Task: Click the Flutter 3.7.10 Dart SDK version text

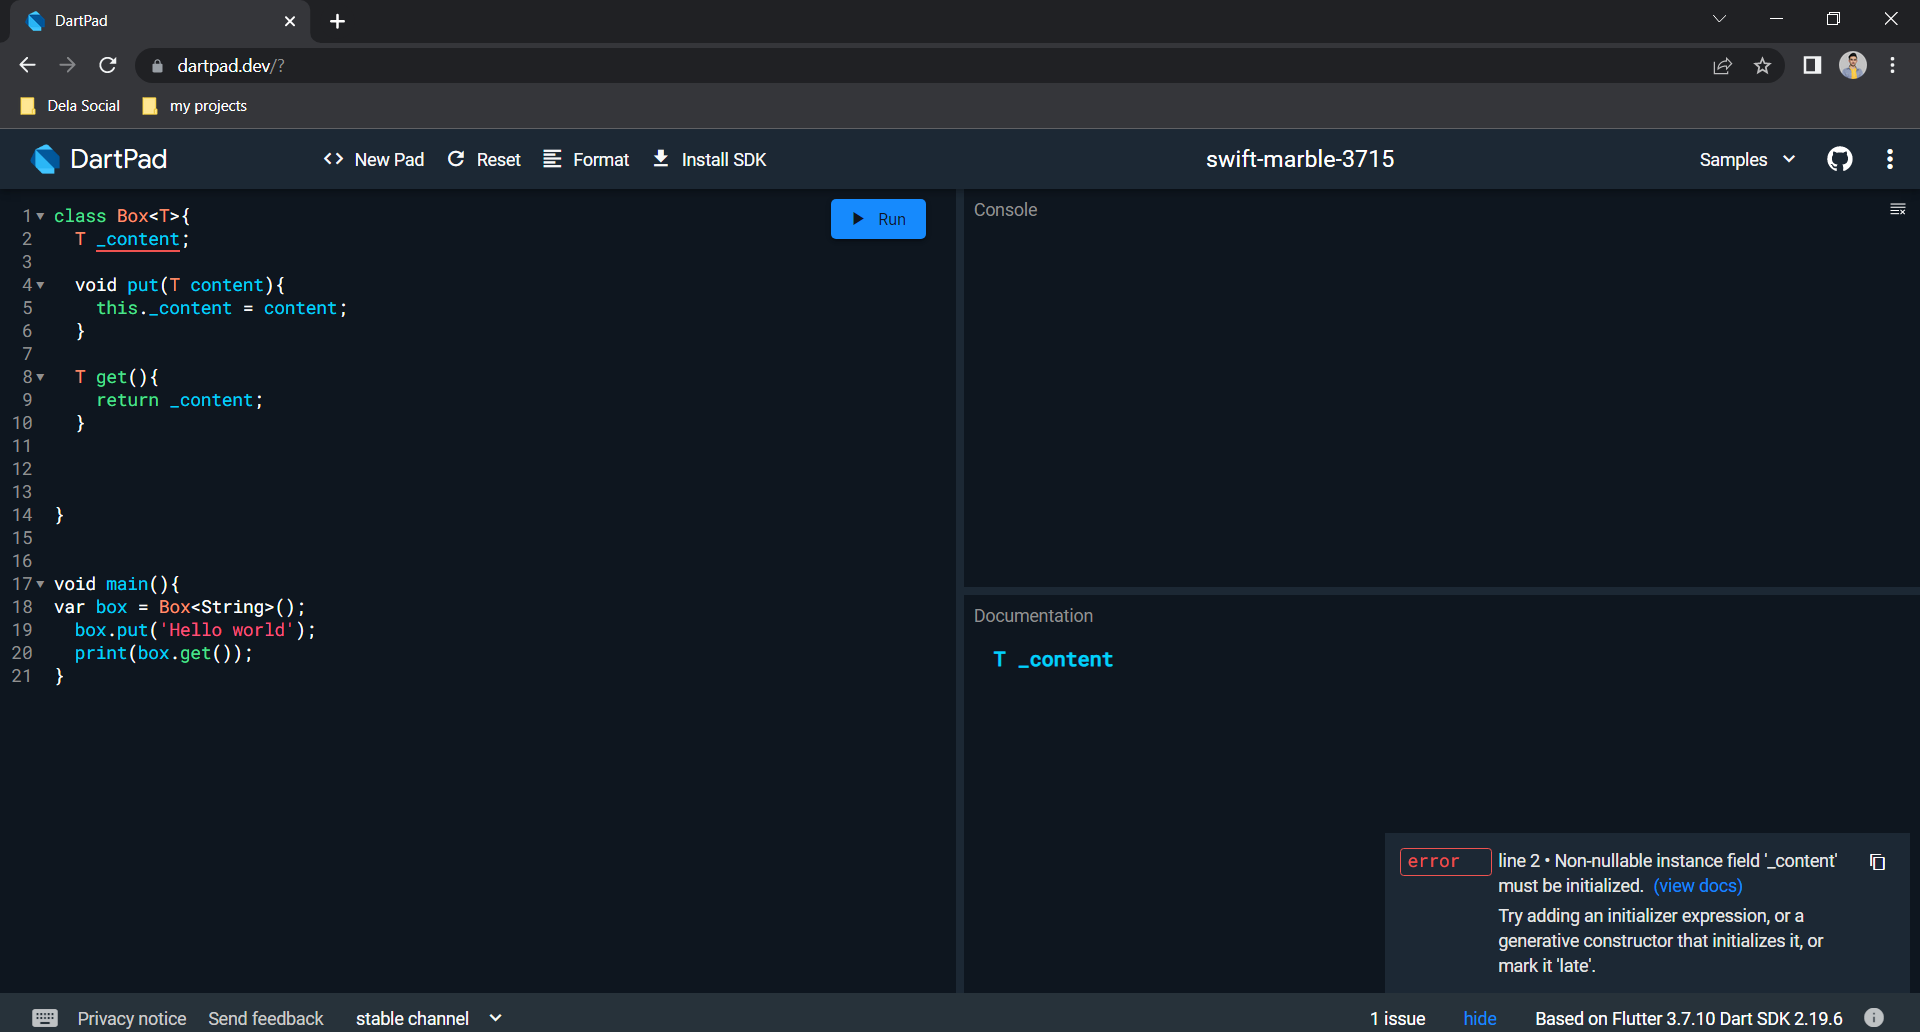Action: tap(1688, 1018)
